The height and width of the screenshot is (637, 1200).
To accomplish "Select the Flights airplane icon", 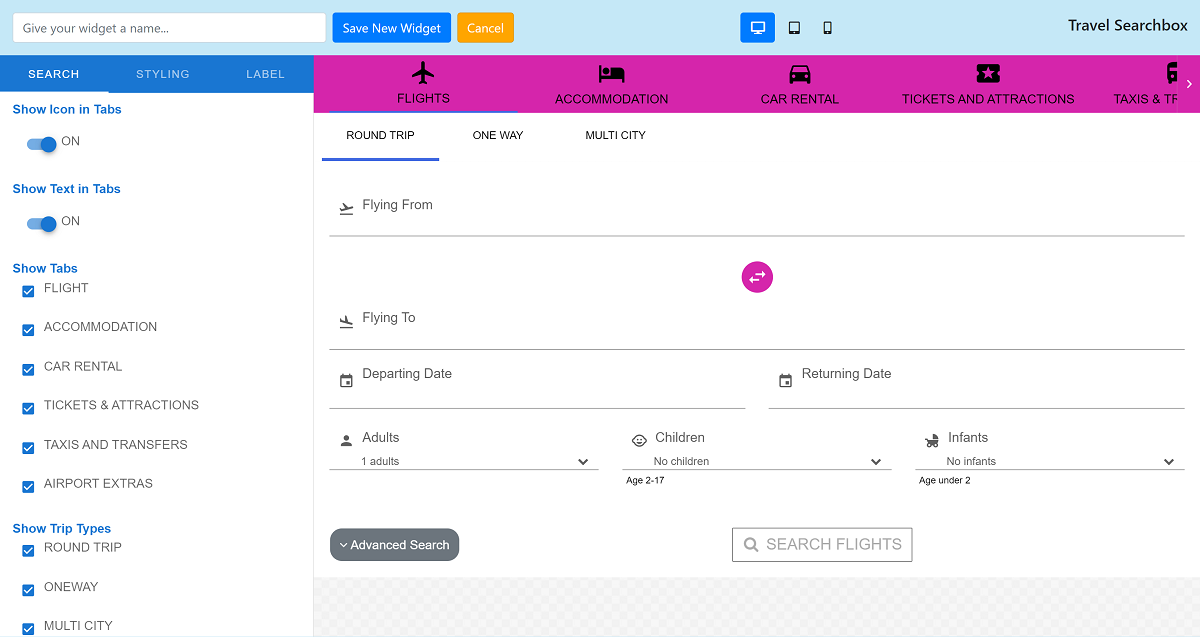I will pos(423,73).
